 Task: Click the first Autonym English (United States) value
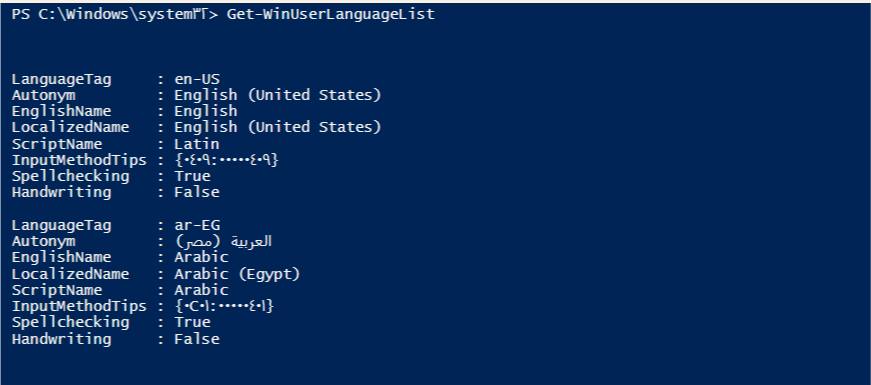(278, 96)
